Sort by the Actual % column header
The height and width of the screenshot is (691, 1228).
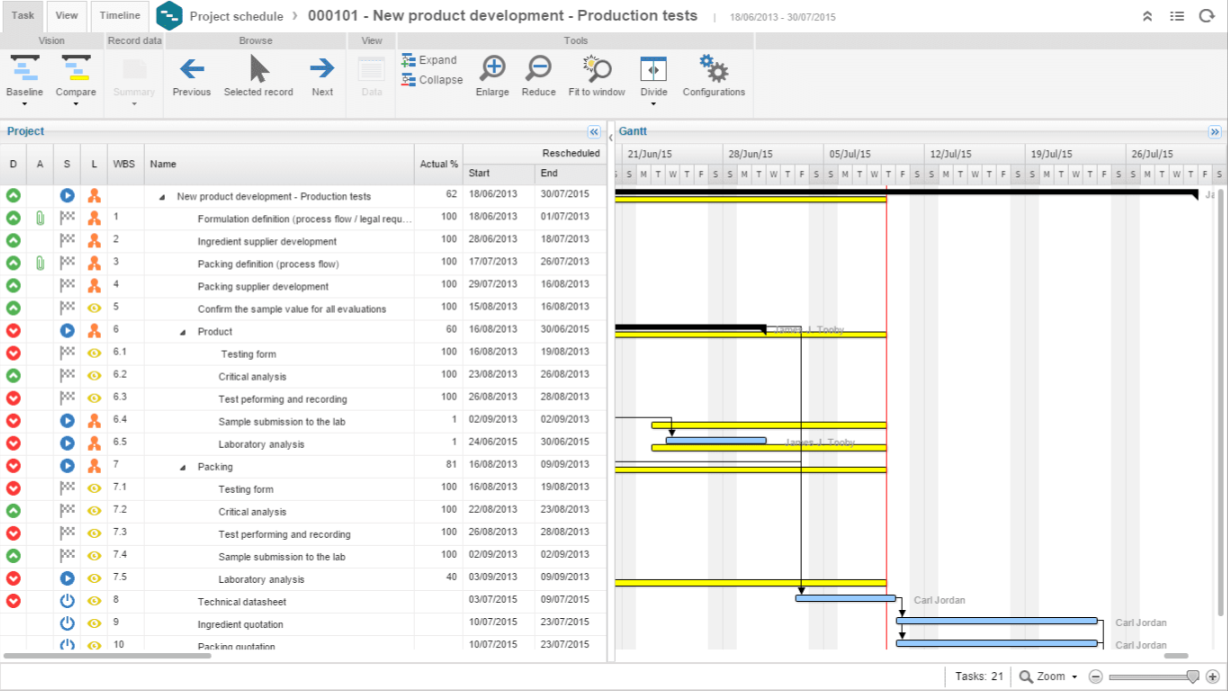(439, 164)
